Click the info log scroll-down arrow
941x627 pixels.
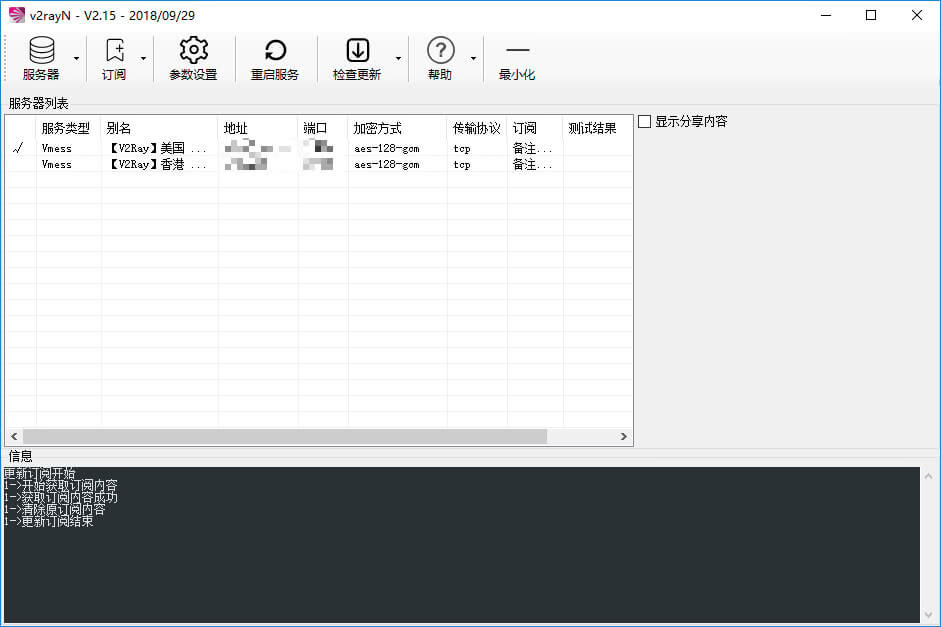[x=928, y=614]
